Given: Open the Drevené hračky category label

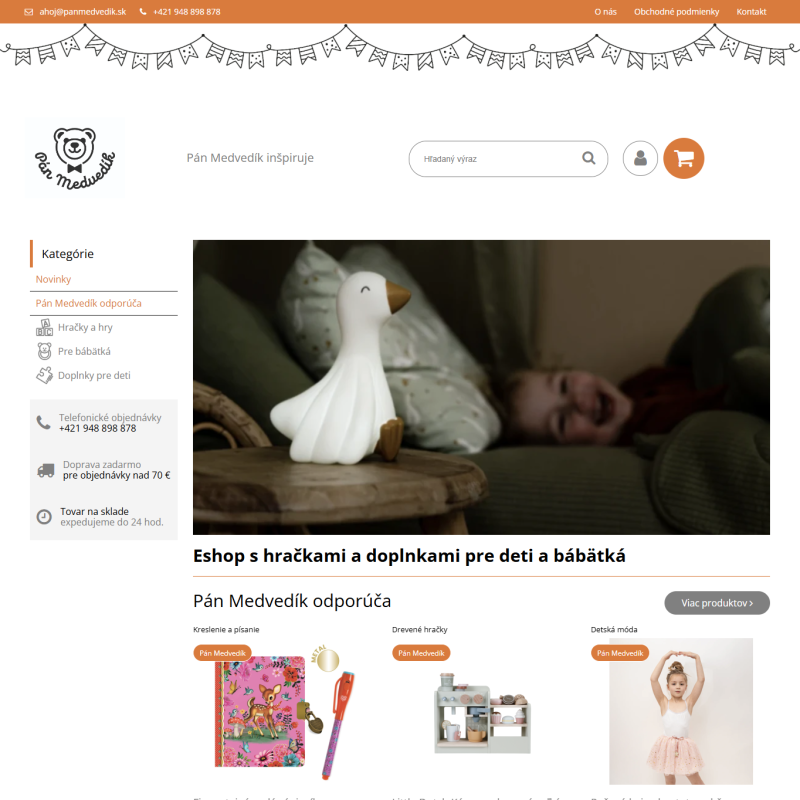Looking at the screenshot, I should [419, 630].
